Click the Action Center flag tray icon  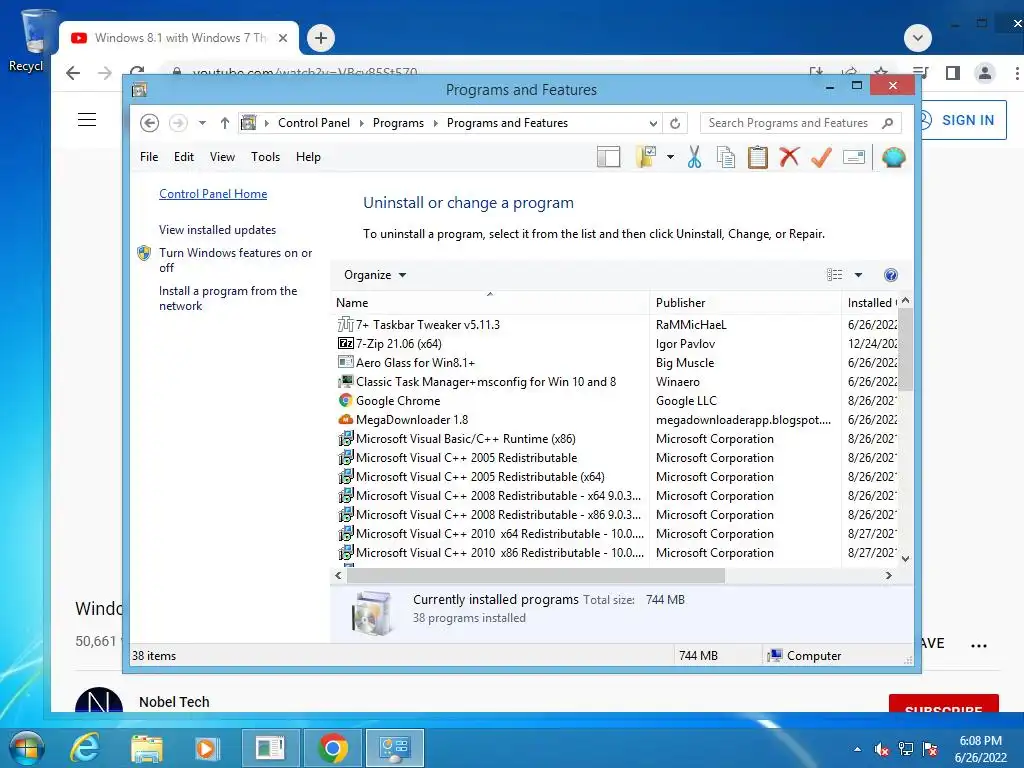point(930,749)
